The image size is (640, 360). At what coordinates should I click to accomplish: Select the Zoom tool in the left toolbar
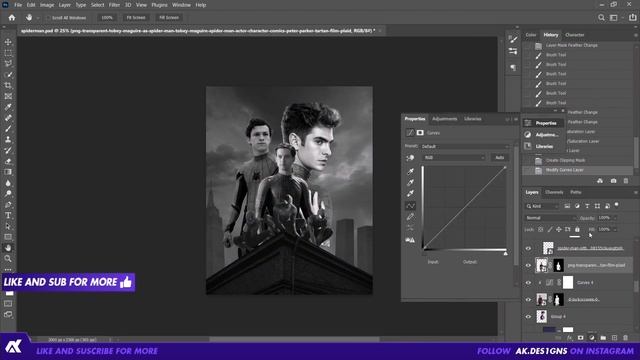(x=8, y=258)
